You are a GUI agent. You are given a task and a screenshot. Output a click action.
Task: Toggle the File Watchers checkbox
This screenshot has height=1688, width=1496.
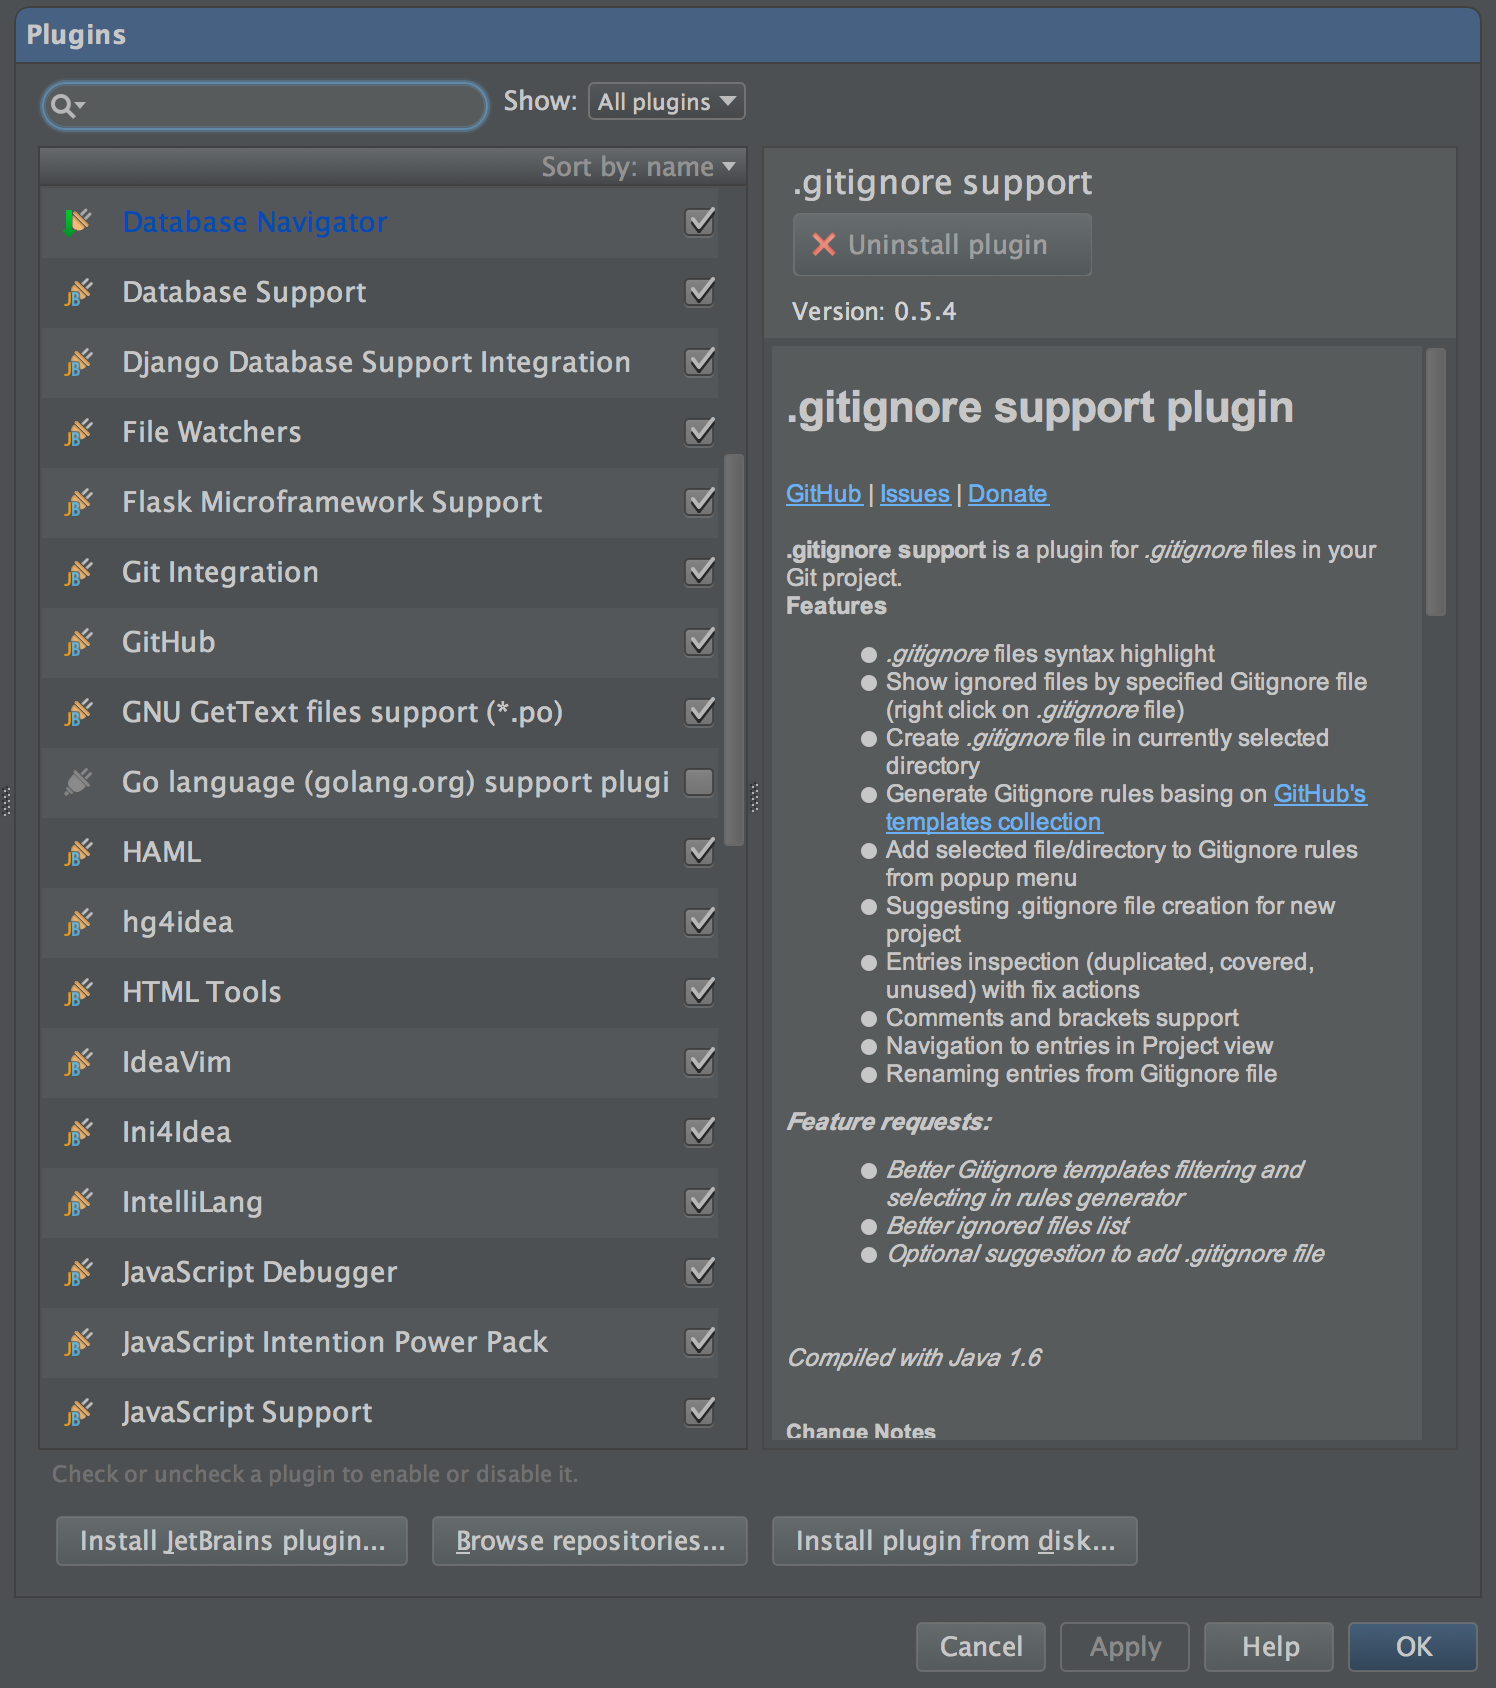tap(700, 431)
